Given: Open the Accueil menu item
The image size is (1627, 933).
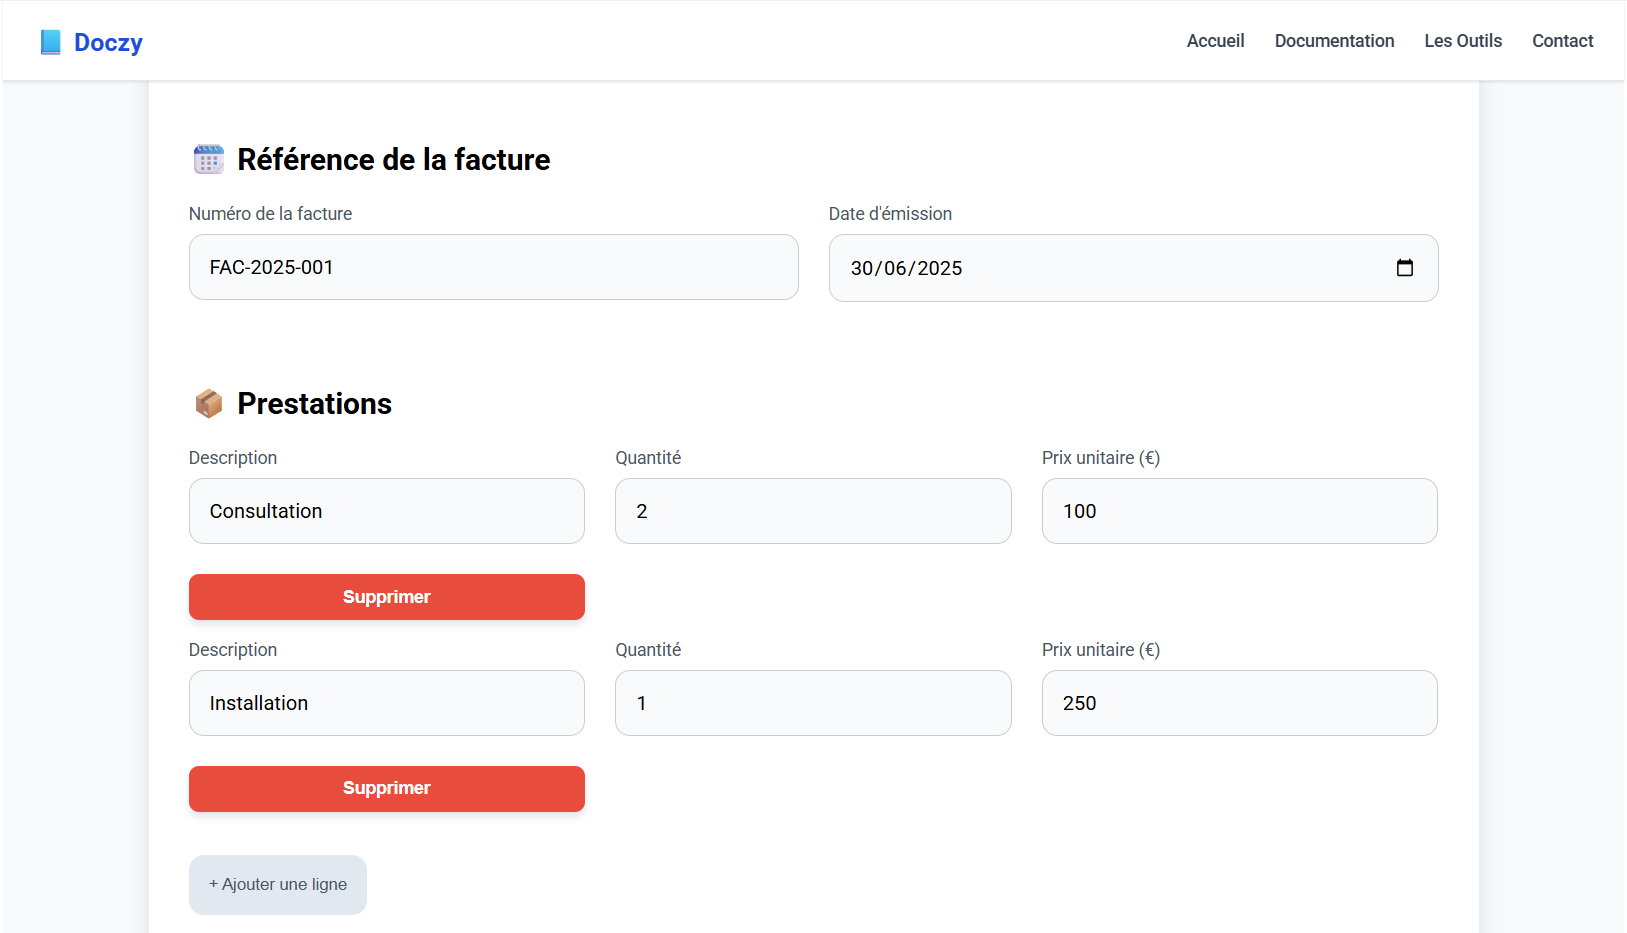Looking at the screenshot, I should [x=1215, y=41].
